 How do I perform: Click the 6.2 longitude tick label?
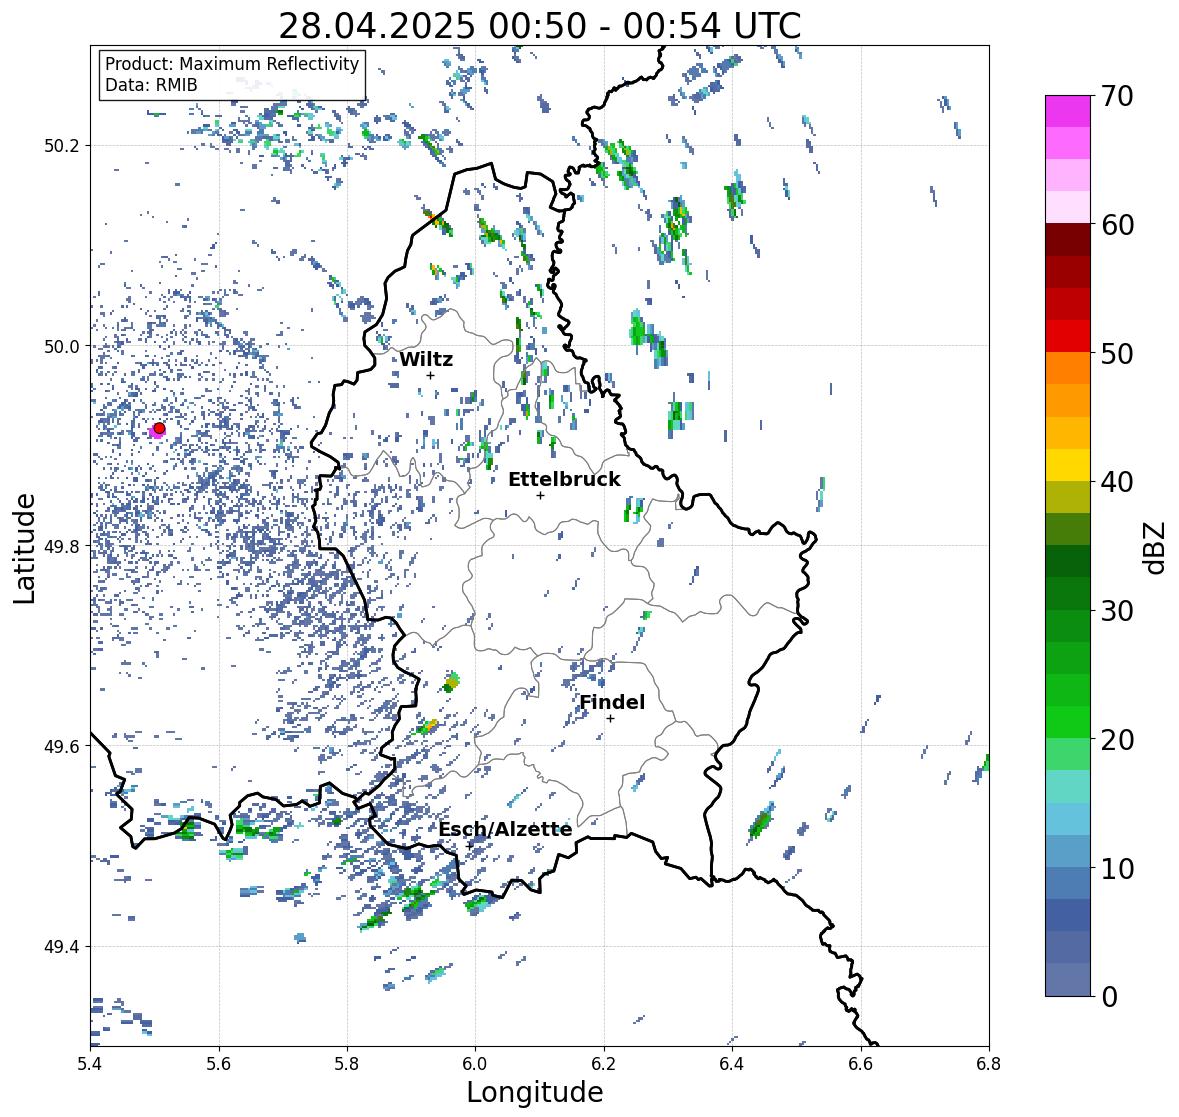604,1063
